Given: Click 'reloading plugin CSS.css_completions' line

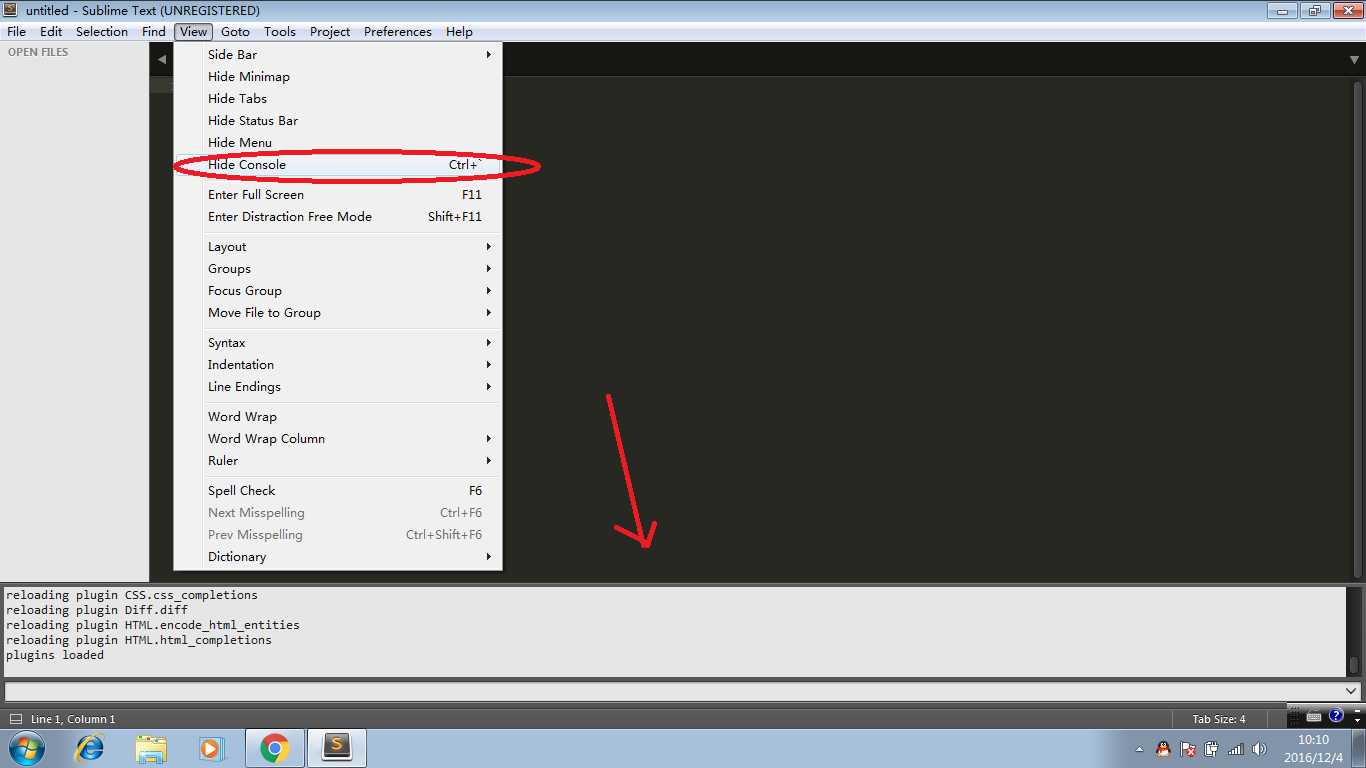Looking at the screenshot, I should click(x=132, y=595).
